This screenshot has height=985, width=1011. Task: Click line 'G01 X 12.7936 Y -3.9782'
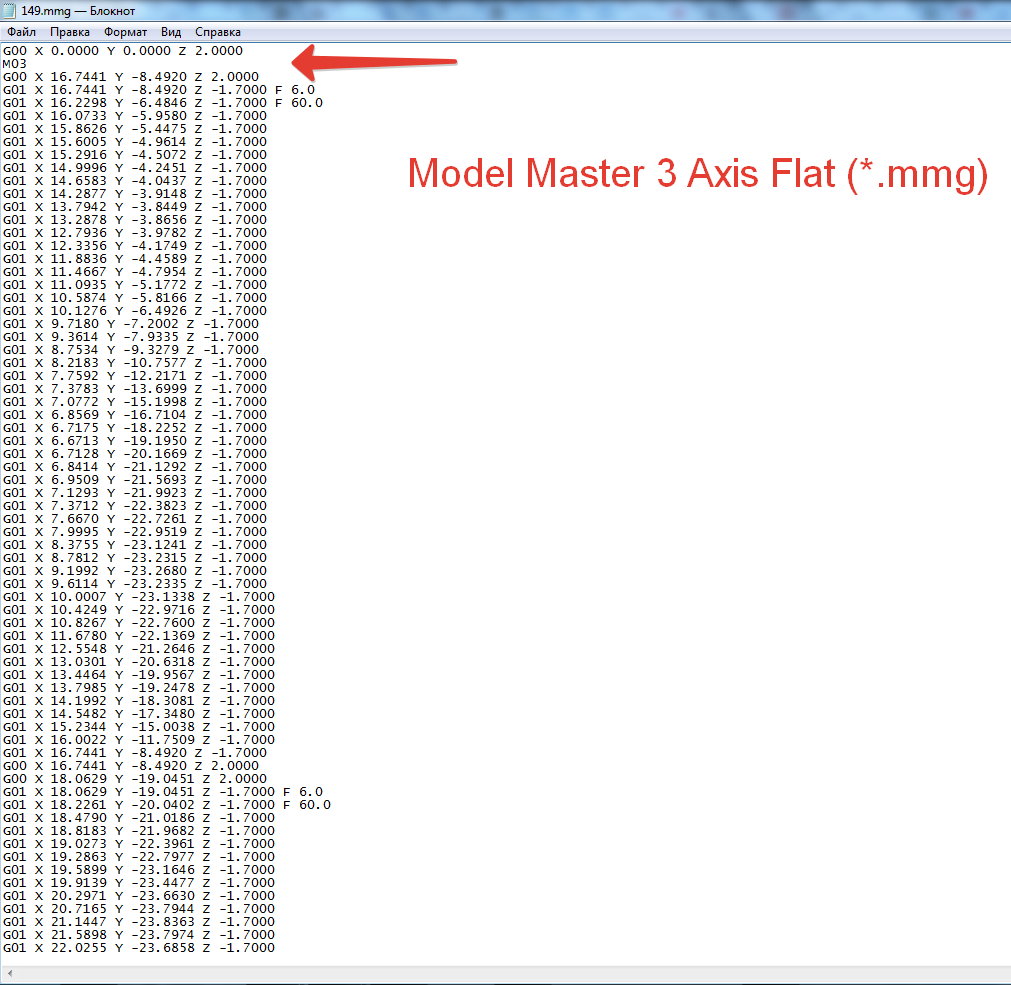[135, 233]
